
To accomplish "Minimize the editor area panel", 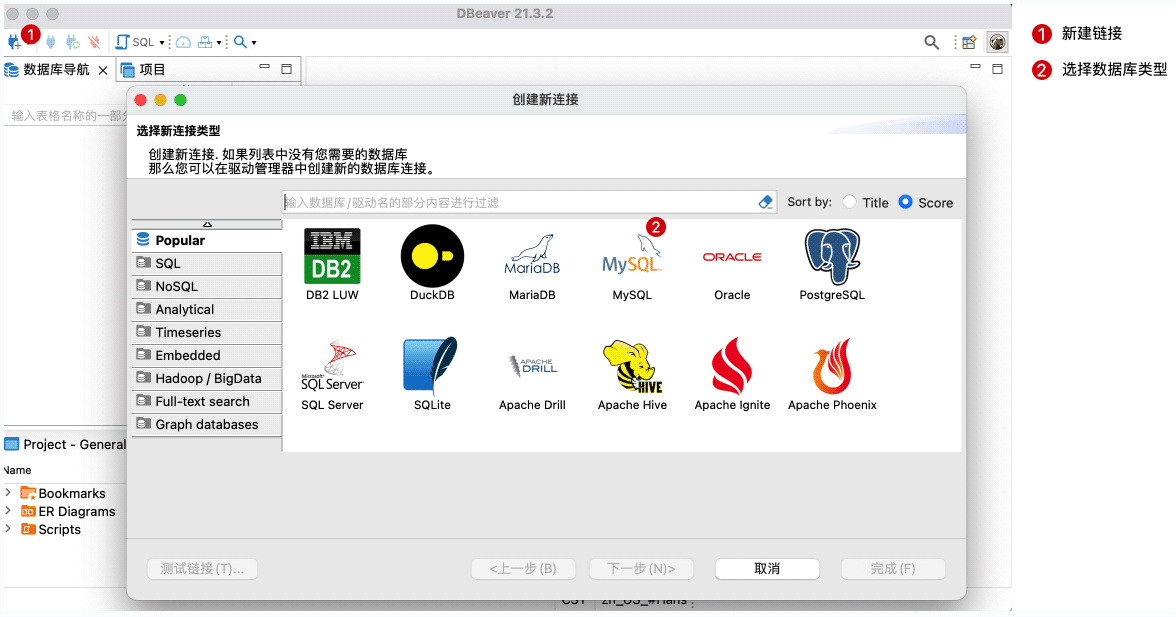I will click(975, 67).
